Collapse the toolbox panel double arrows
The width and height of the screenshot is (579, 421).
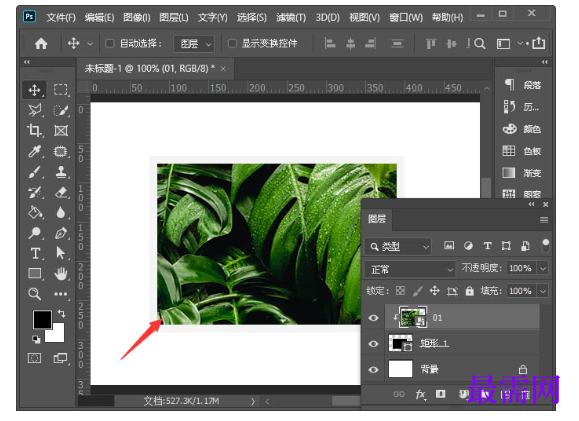[x=27, y=62]
